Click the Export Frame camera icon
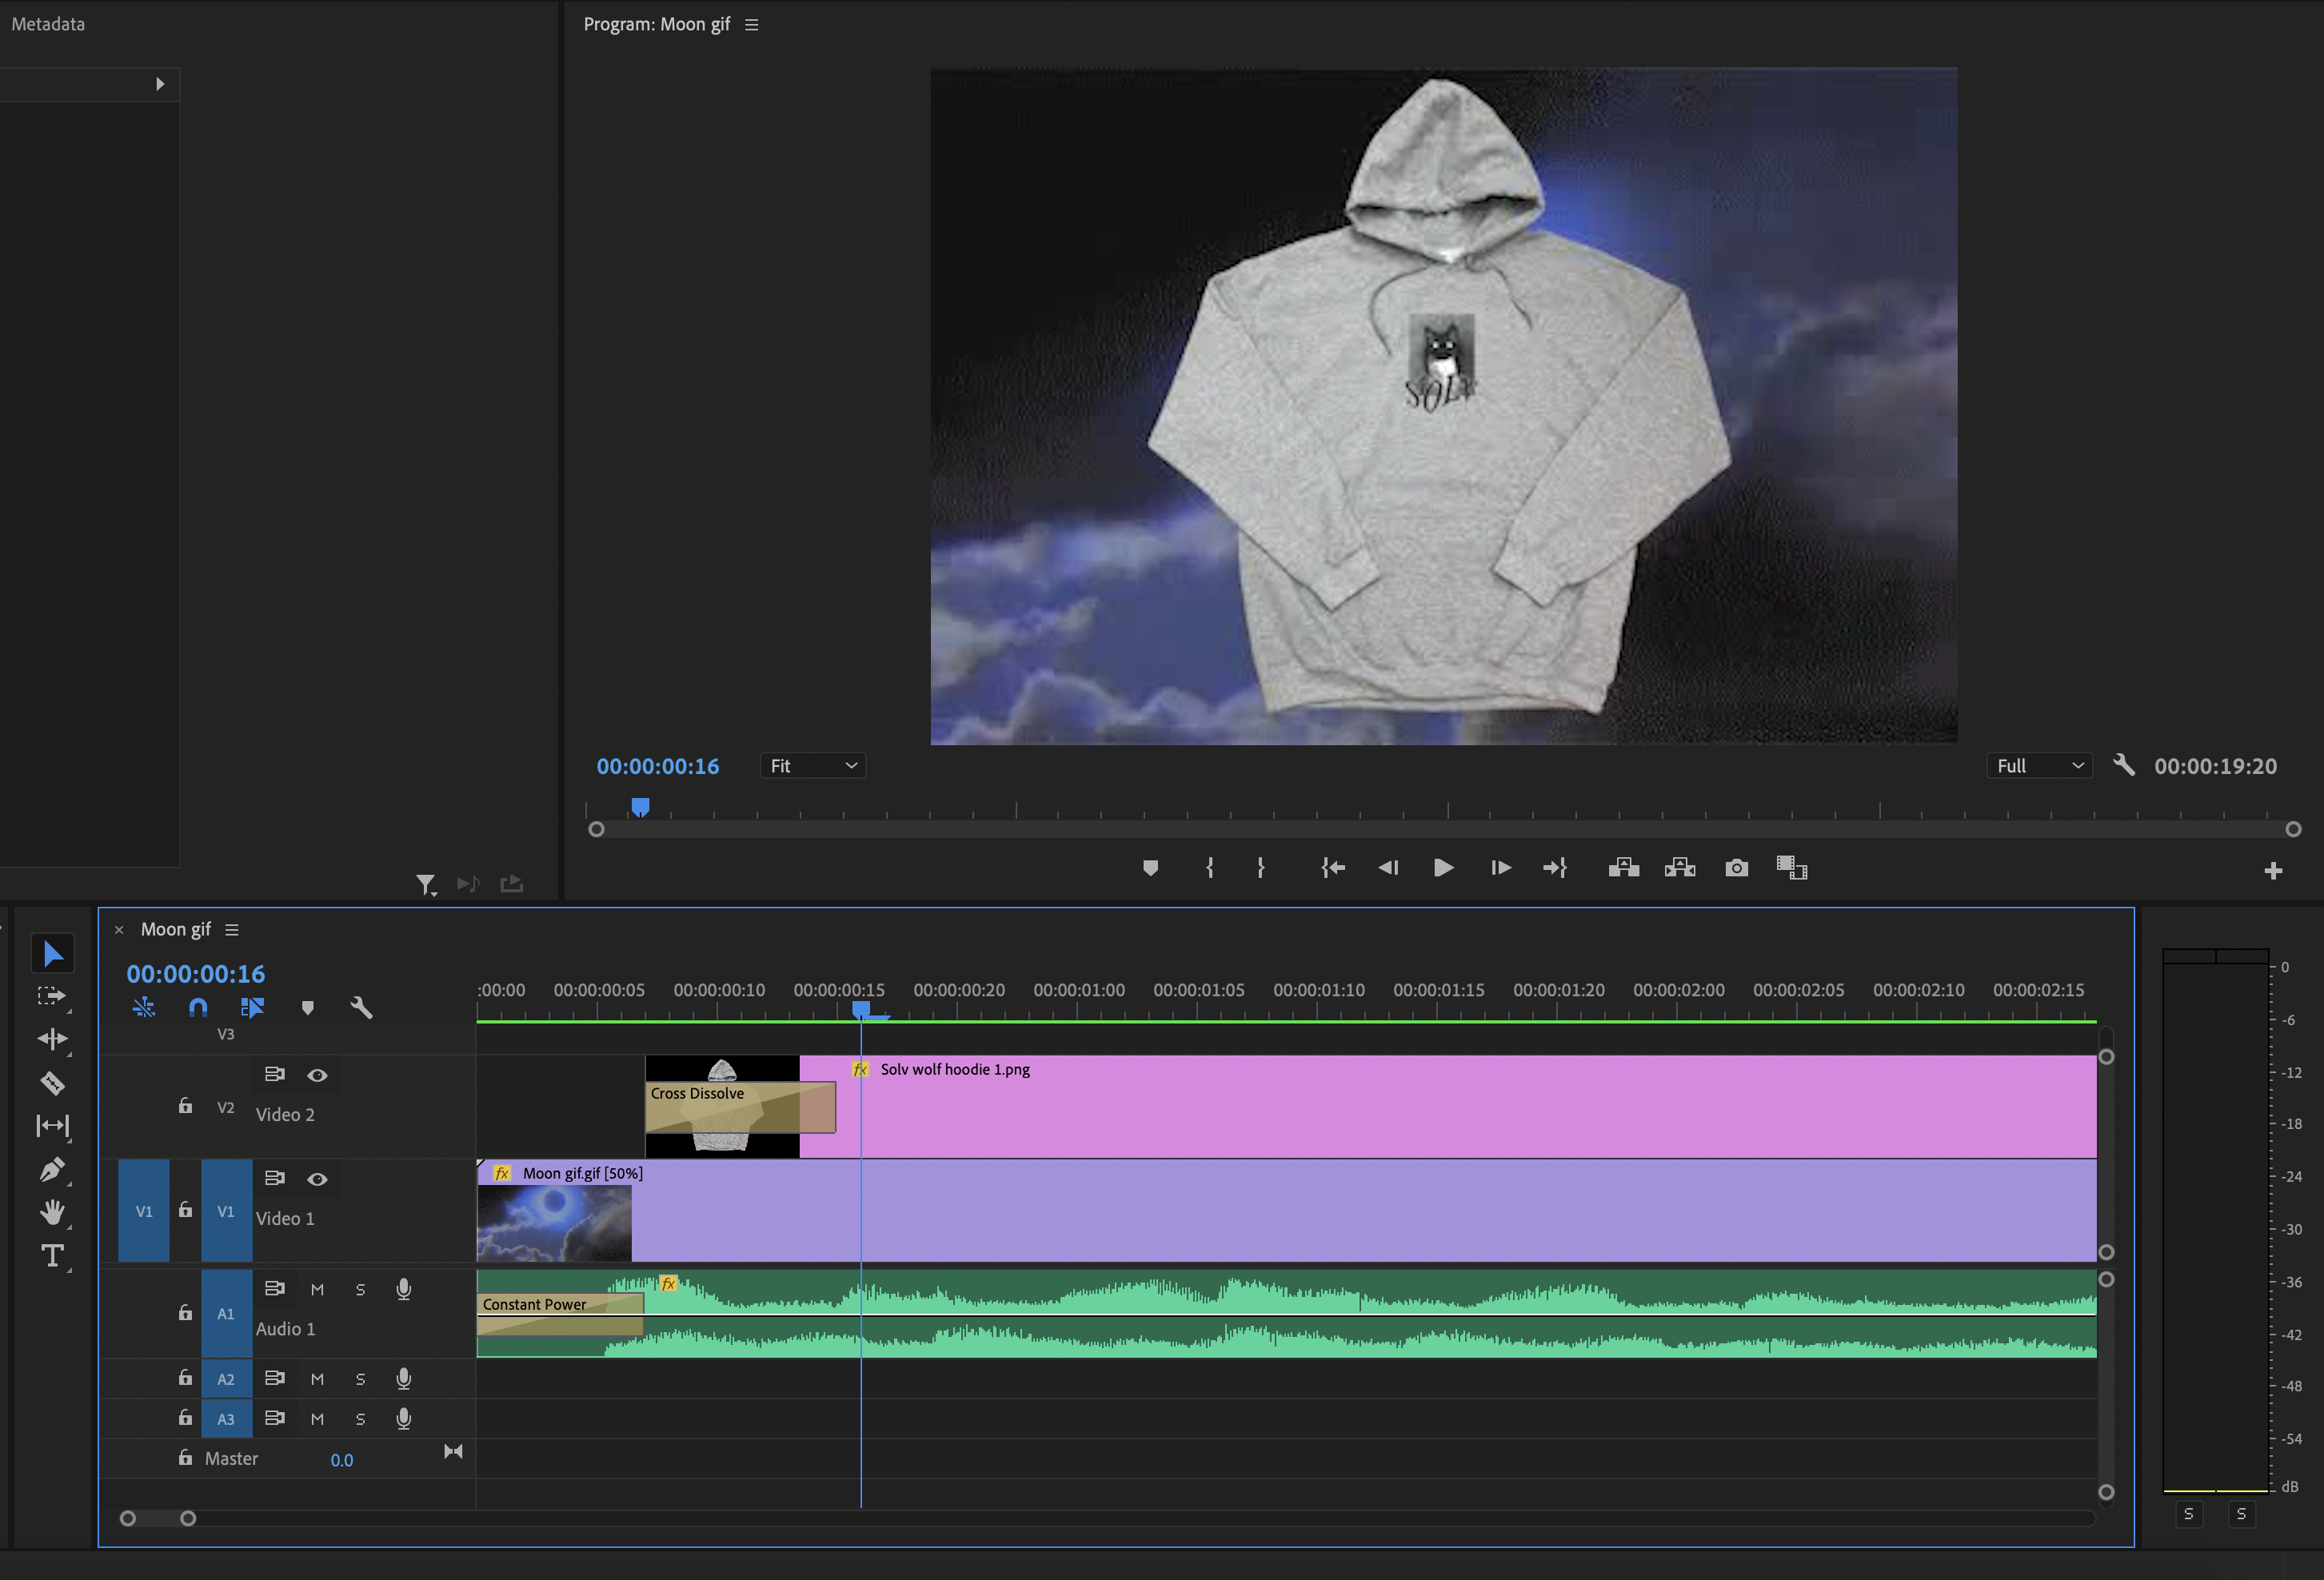2324x1580 pixels. click(x=1737, y=868)
